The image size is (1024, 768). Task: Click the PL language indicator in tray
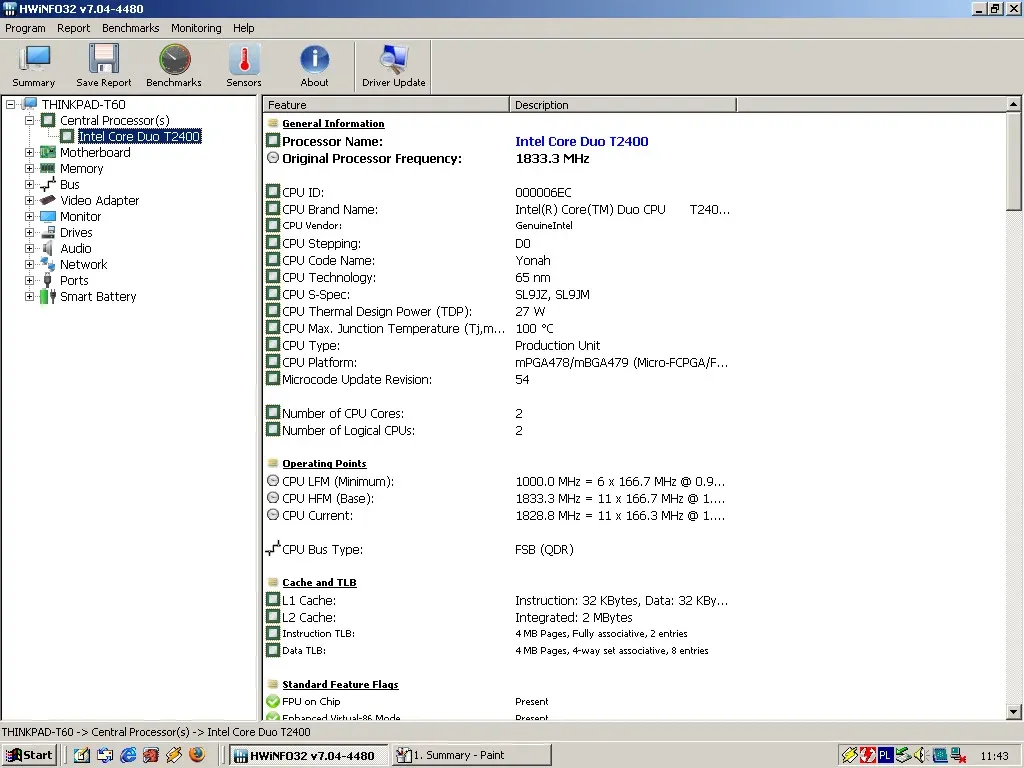[885, 755]
